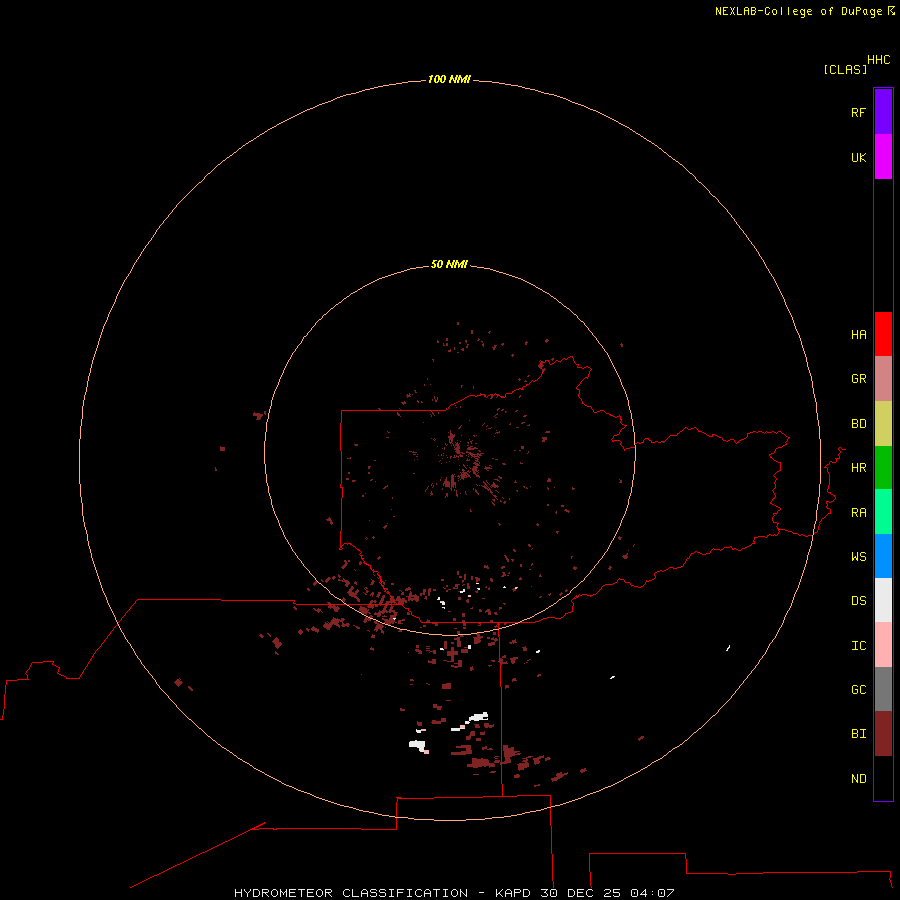Click the RA legend label
This screenshot has width=900, height=900.
[x=859, y=513]
